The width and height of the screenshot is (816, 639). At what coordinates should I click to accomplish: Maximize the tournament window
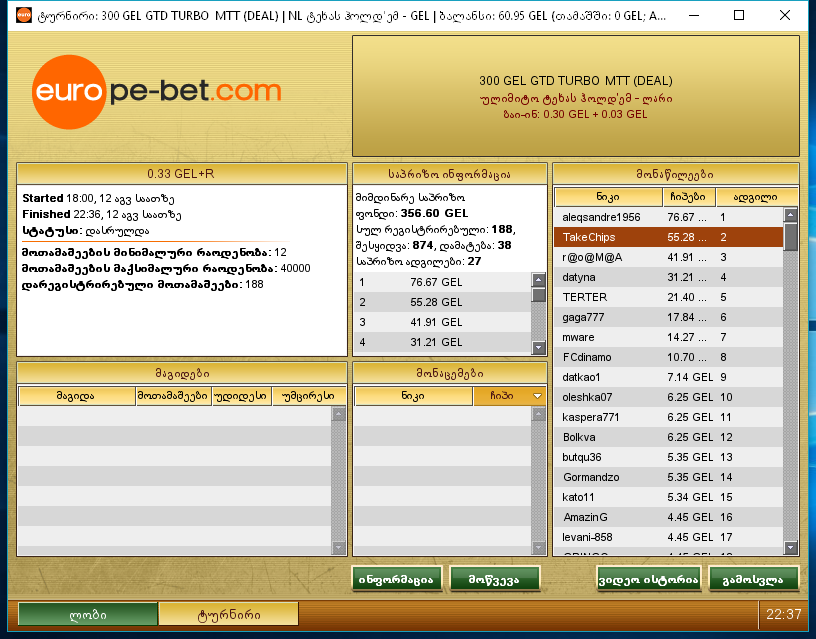(x=738, y=16)
